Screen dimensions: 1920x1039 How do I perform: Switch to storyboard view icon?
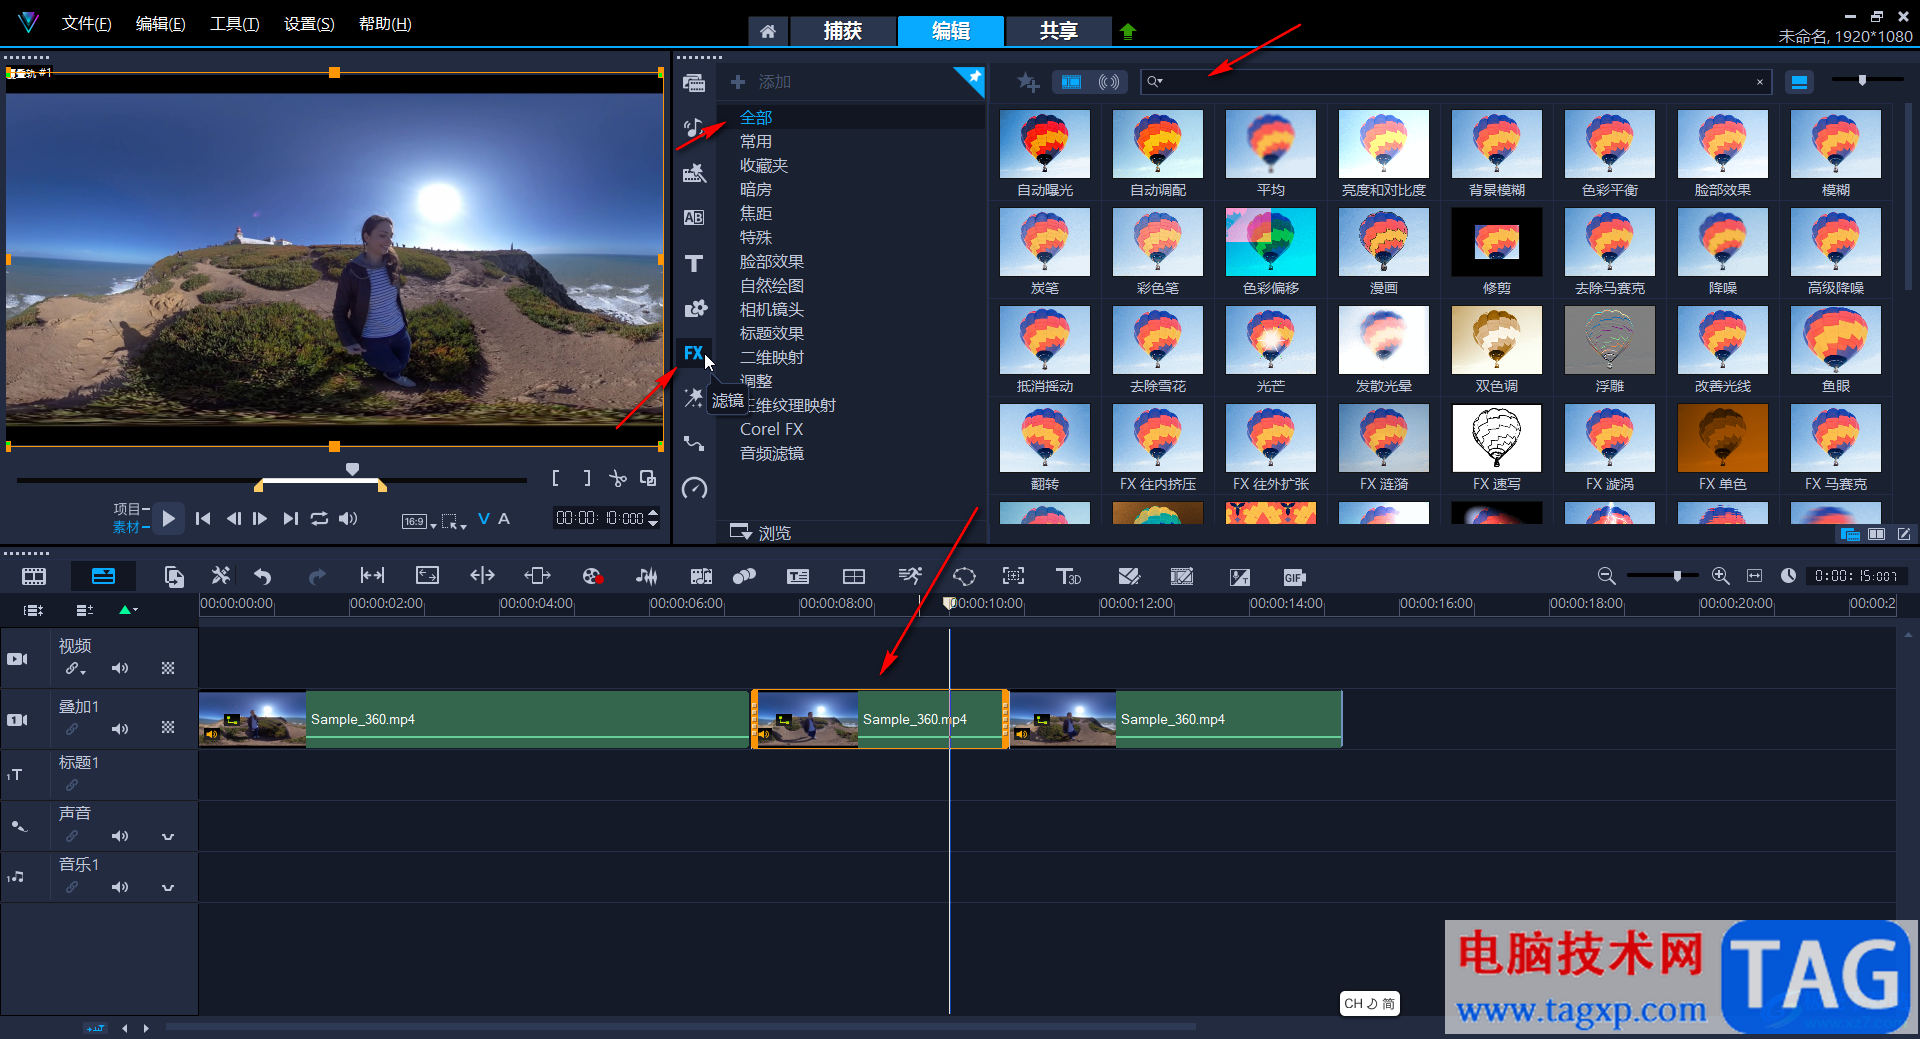click(x=34, y=577)
